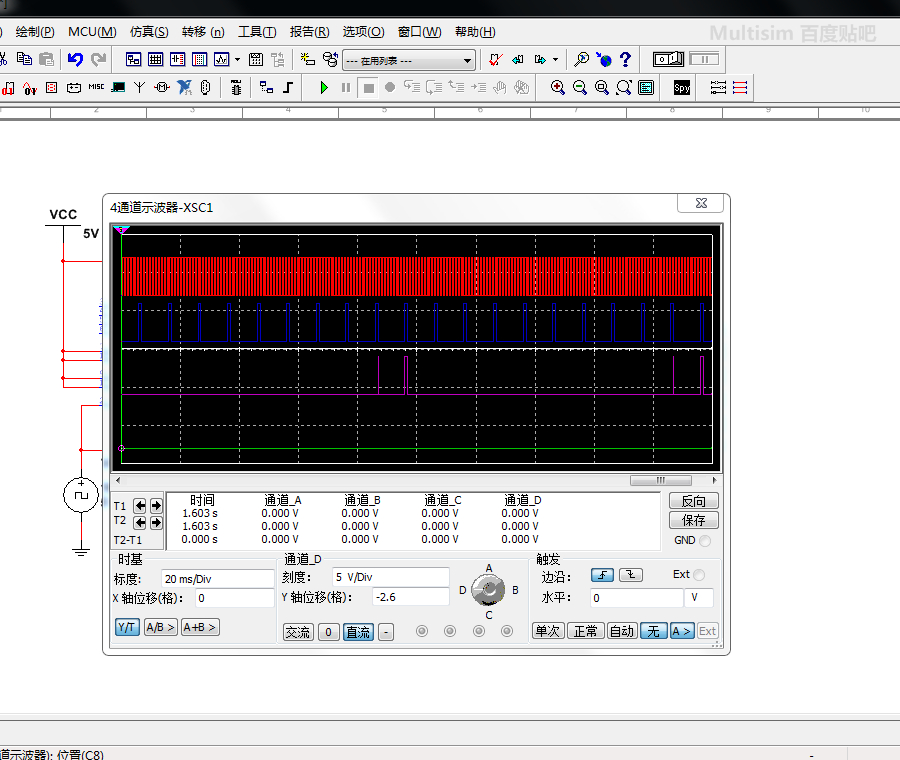Click the zoom out magnifier icon
900x760 pixels.
[x=580, y=88]
